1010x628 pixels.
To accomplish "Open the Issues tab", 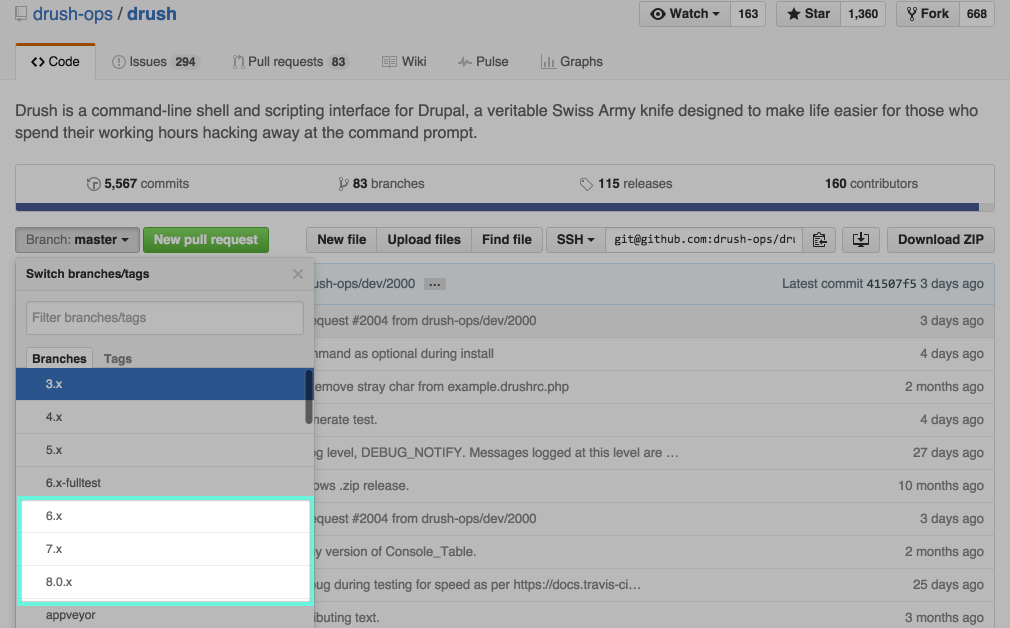I will tap(155, 62).
